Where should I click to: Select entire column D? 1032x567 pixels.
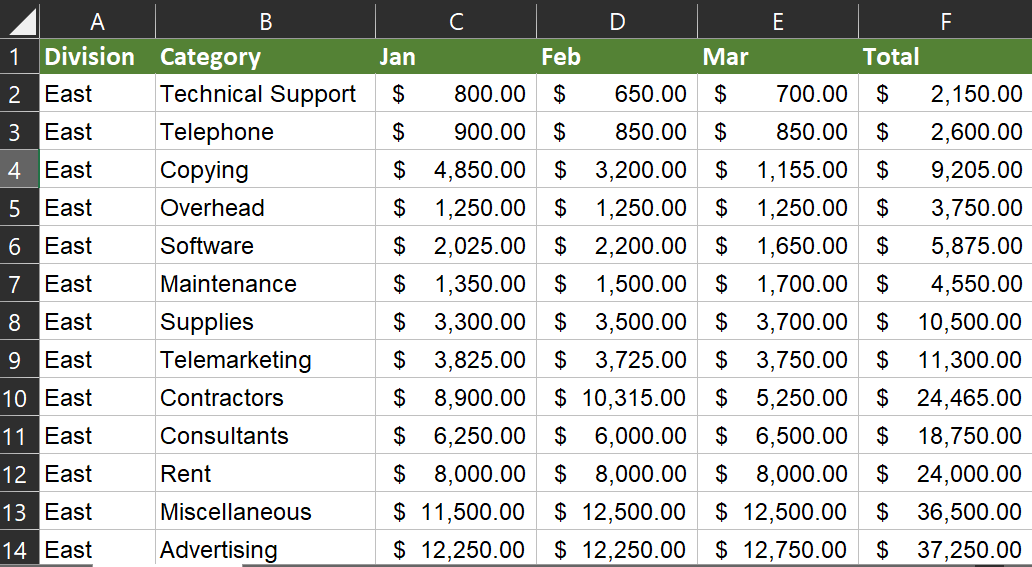click(617, 20)
